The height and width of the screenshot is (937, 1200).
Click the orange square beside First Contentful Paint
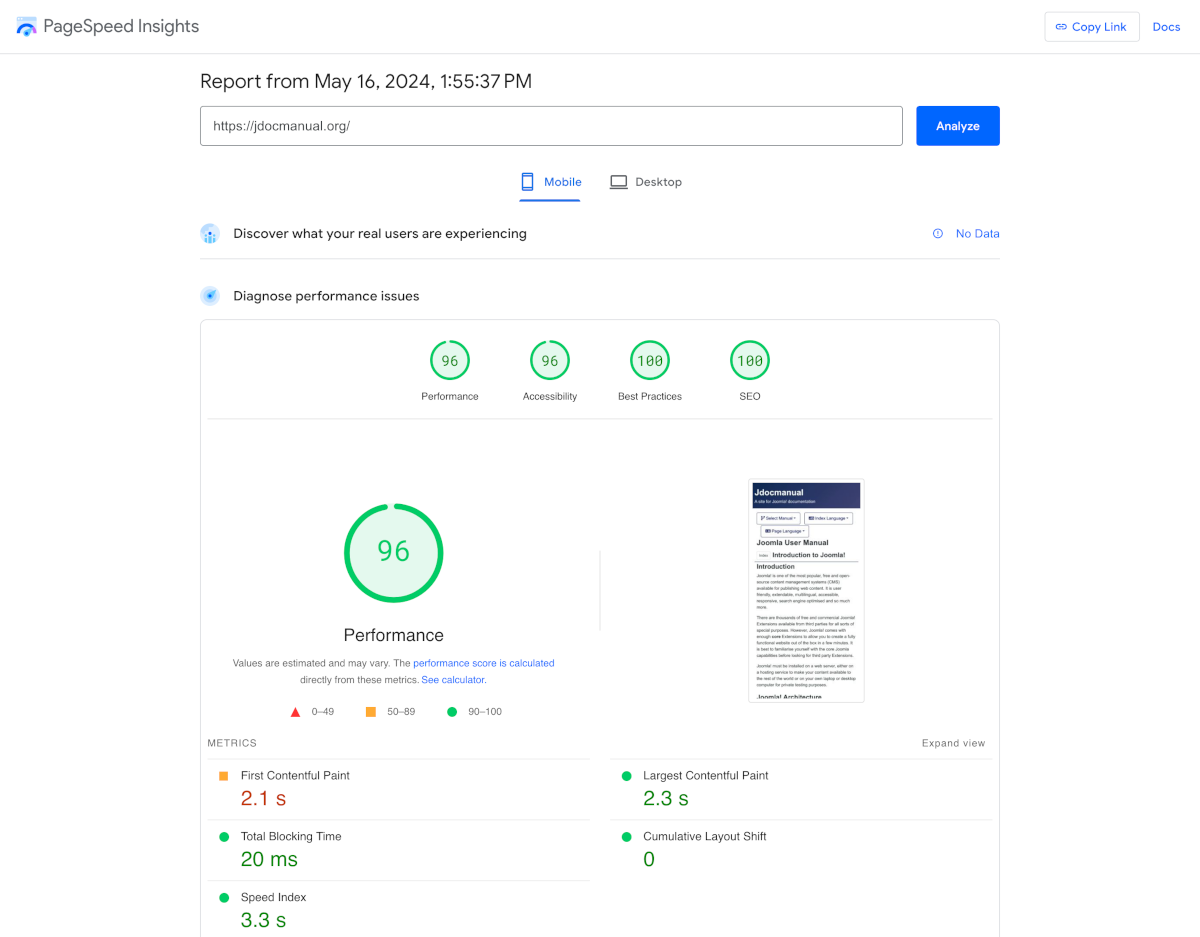[222, 775]
